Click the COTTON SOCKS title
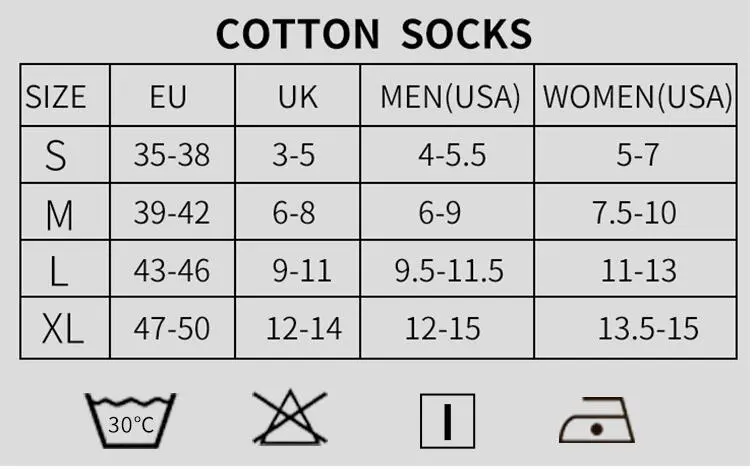The image size is (752, 469). pos(374,34)
